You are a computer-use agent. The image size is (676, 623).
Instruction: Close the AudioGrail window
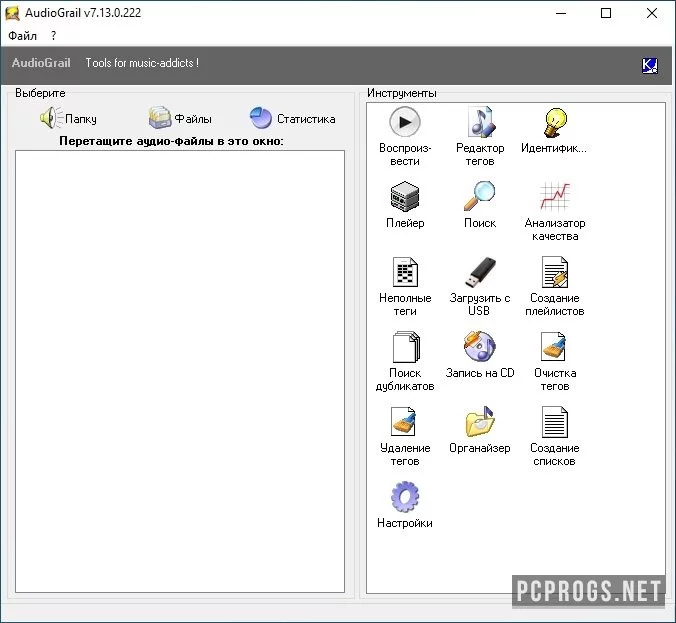pyautogui.click(x=651, y=13)
